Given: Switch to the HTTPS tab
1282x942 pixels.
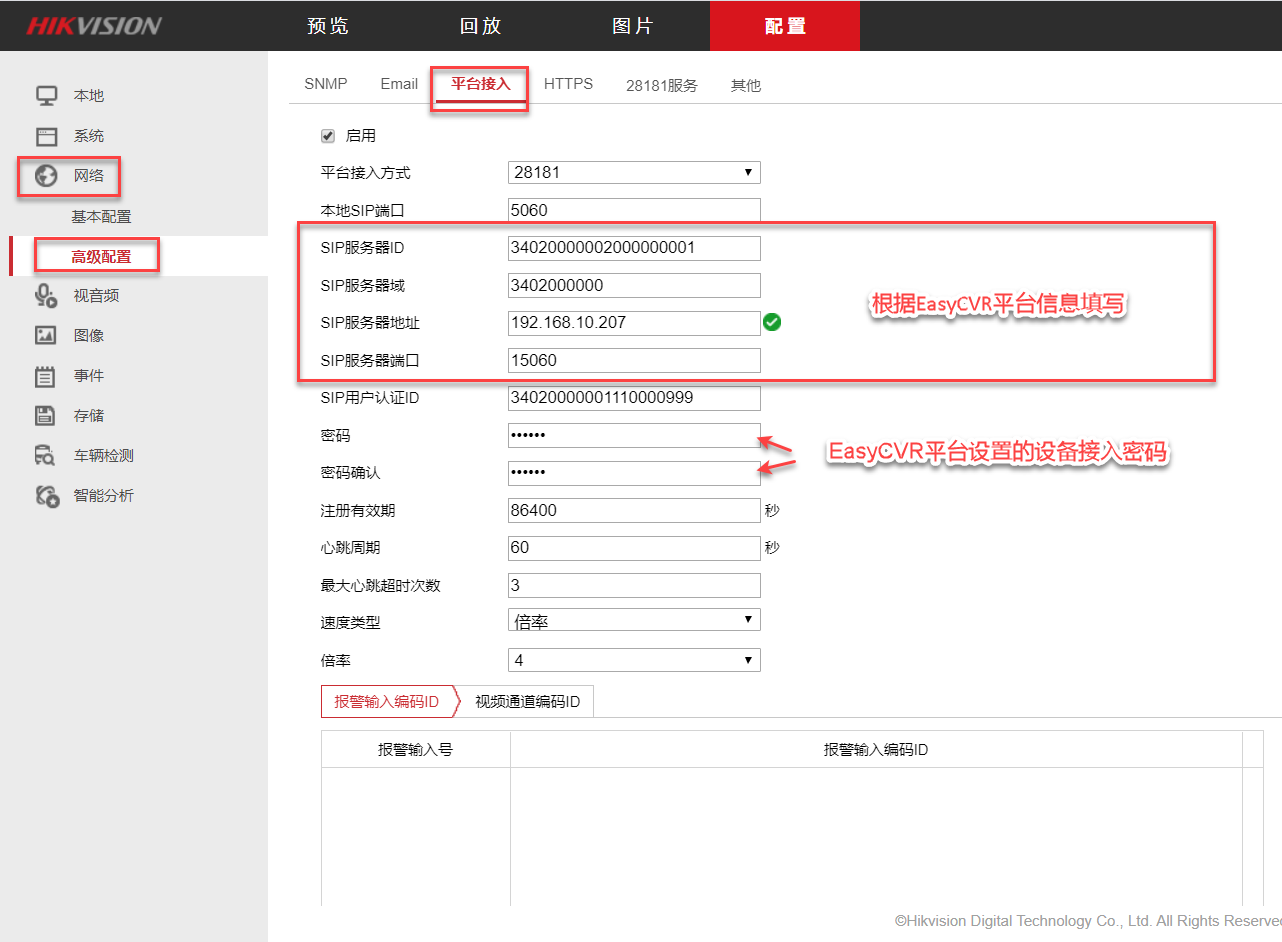Looking at the screenshot, I should pos(568,84).
